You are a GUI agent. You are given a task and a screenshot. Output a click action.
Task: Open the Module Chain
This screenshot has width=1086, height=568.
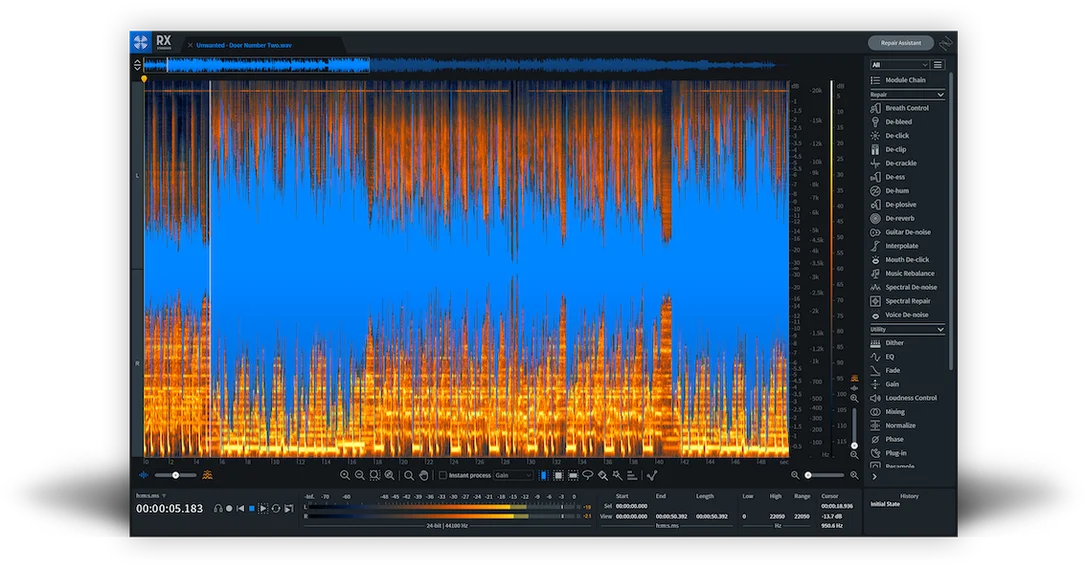pyautogui.click(x=900, y=80)
